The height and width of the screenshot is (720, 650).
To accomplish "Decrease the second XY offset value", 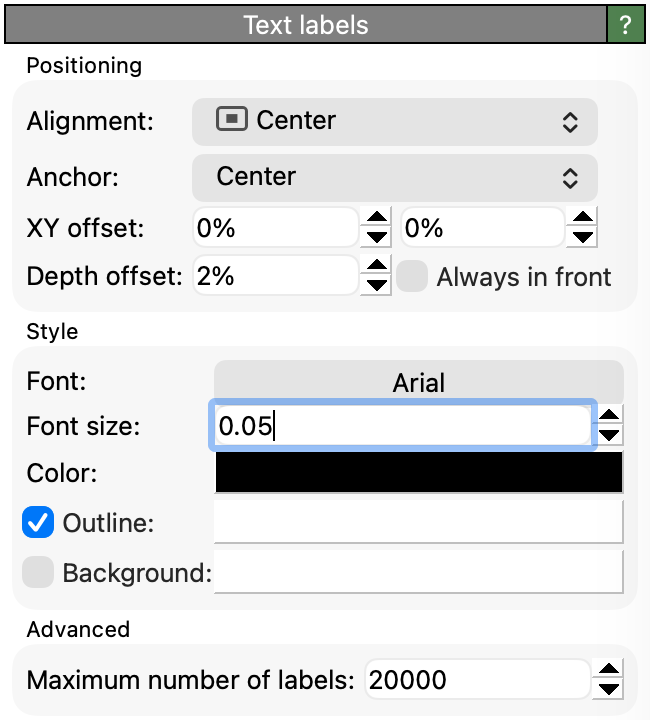I will [582, 237].
